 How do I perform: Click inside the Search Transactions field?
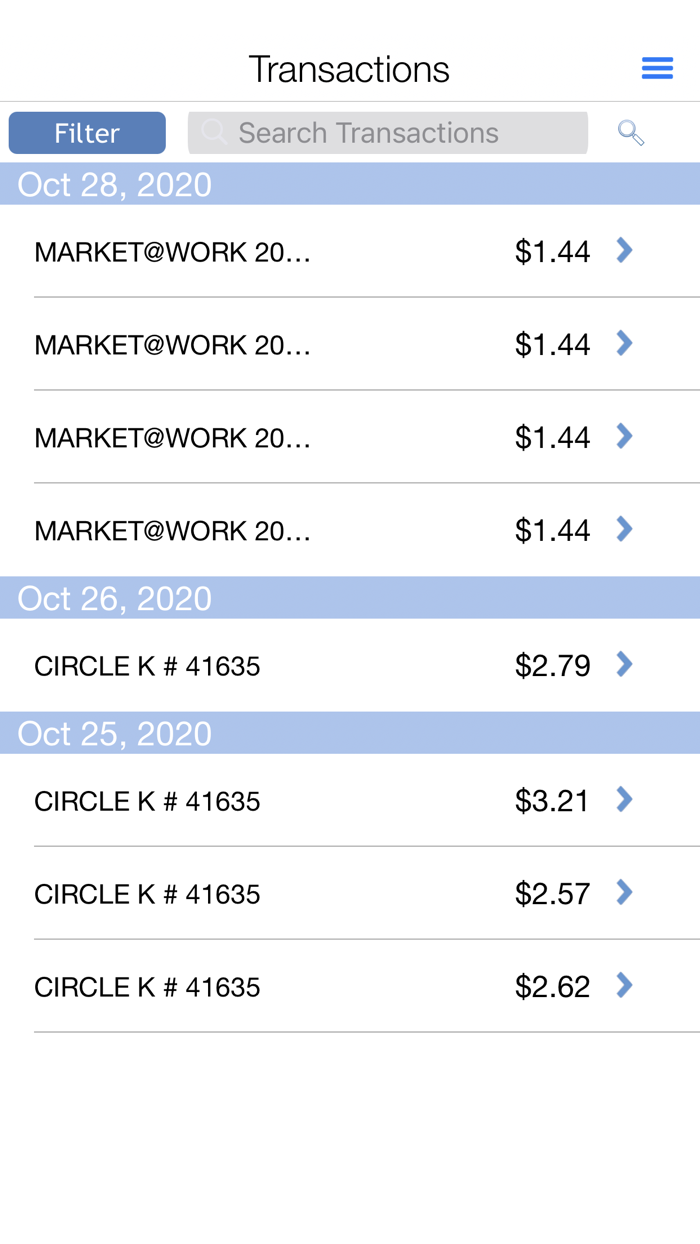coord(388,131)
